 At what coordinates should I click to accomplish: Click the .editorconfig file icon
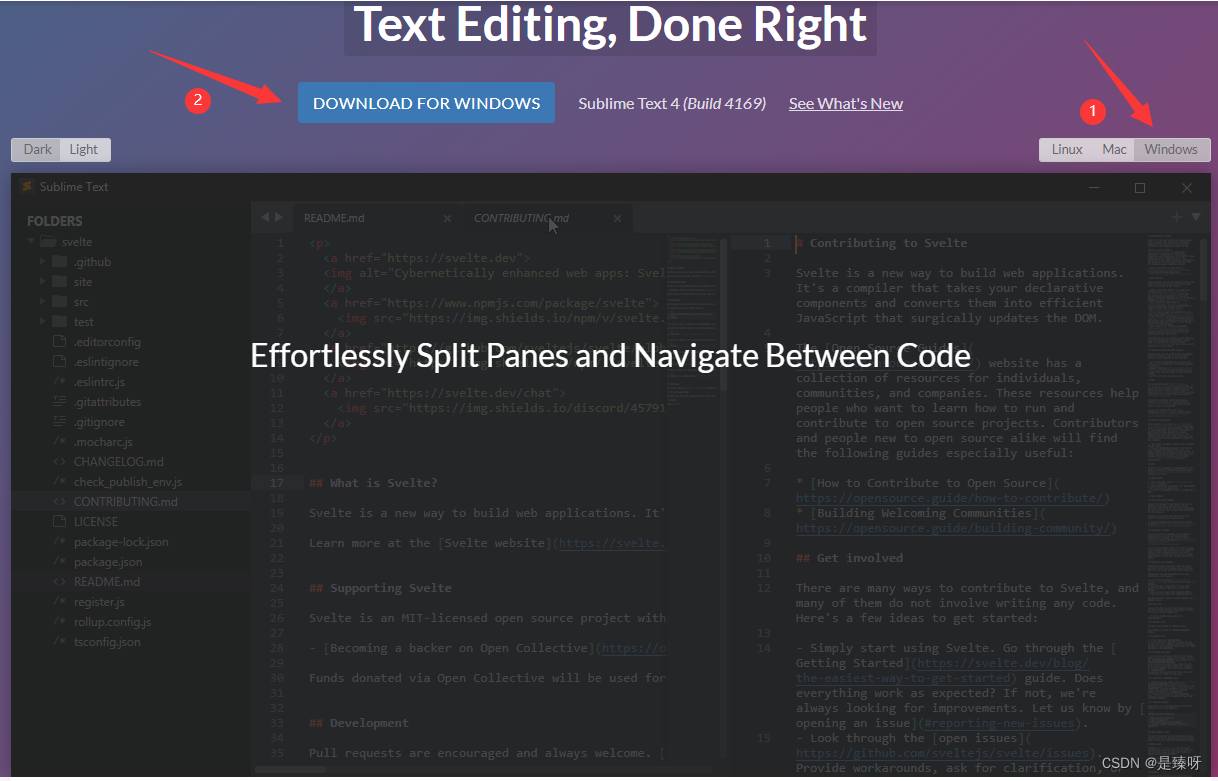click(59, 342)
